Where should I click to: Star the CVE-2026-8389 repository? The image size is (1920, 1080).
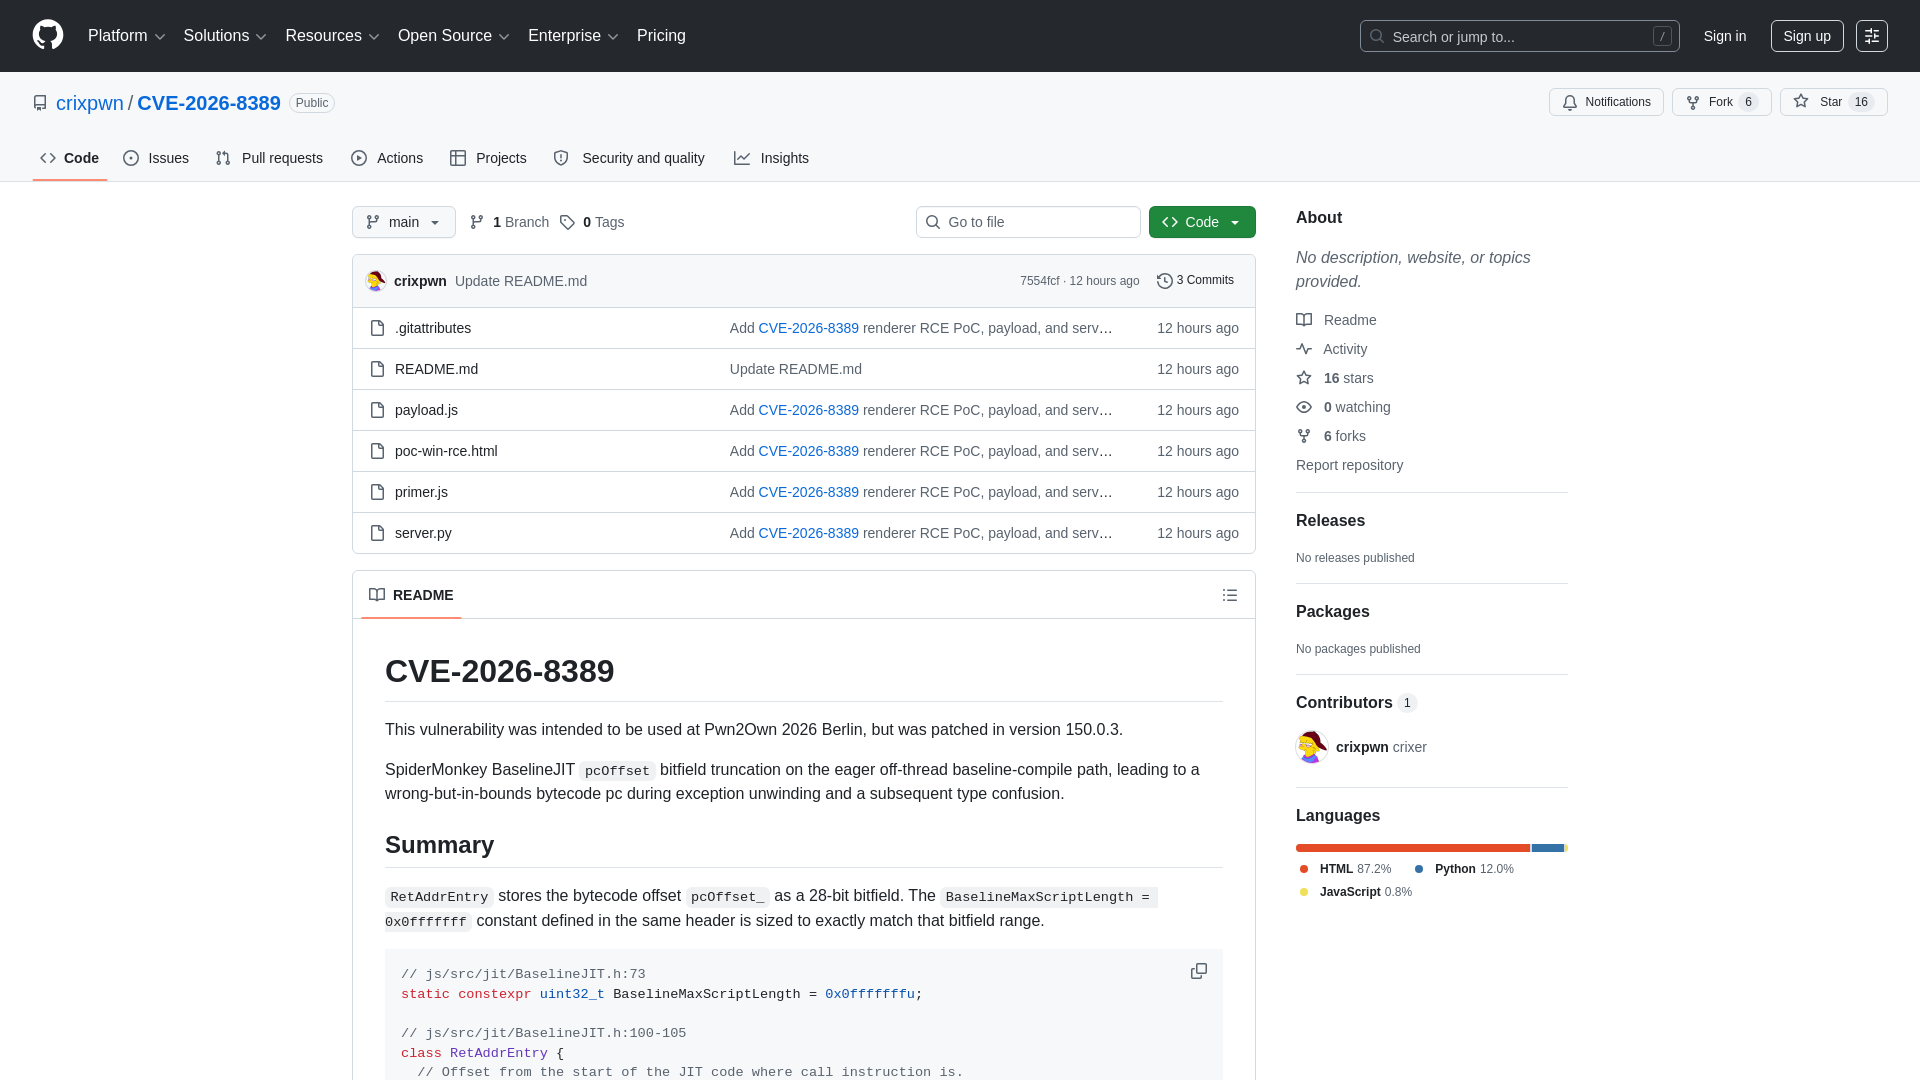(1833, 102)
